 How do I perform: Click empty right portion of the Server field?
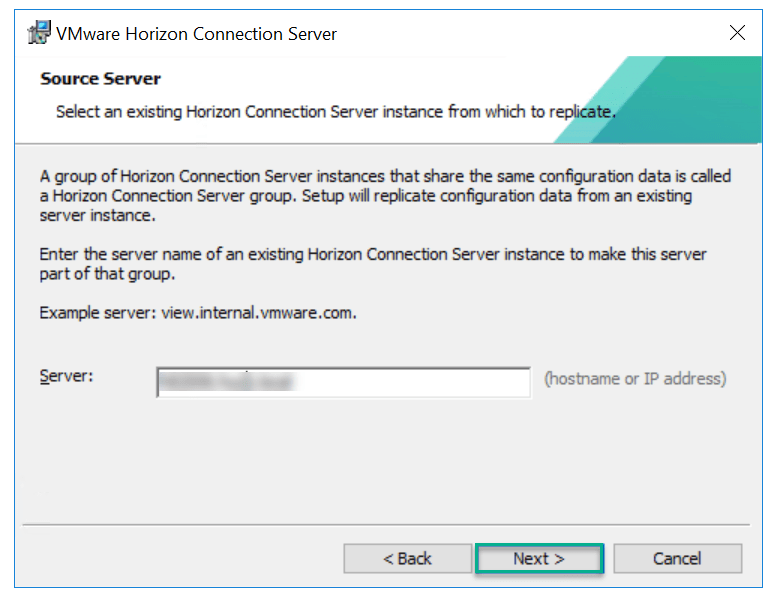(440, 382)
